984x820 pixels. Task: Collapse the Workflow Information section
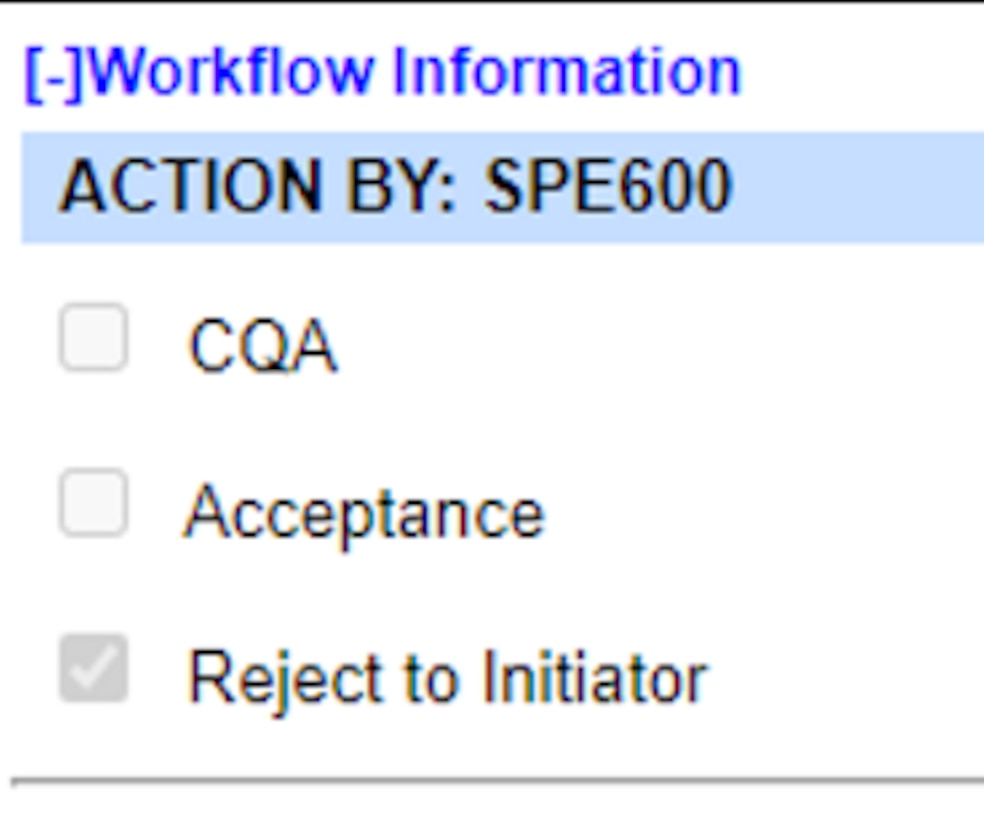[x=56, y=74]
